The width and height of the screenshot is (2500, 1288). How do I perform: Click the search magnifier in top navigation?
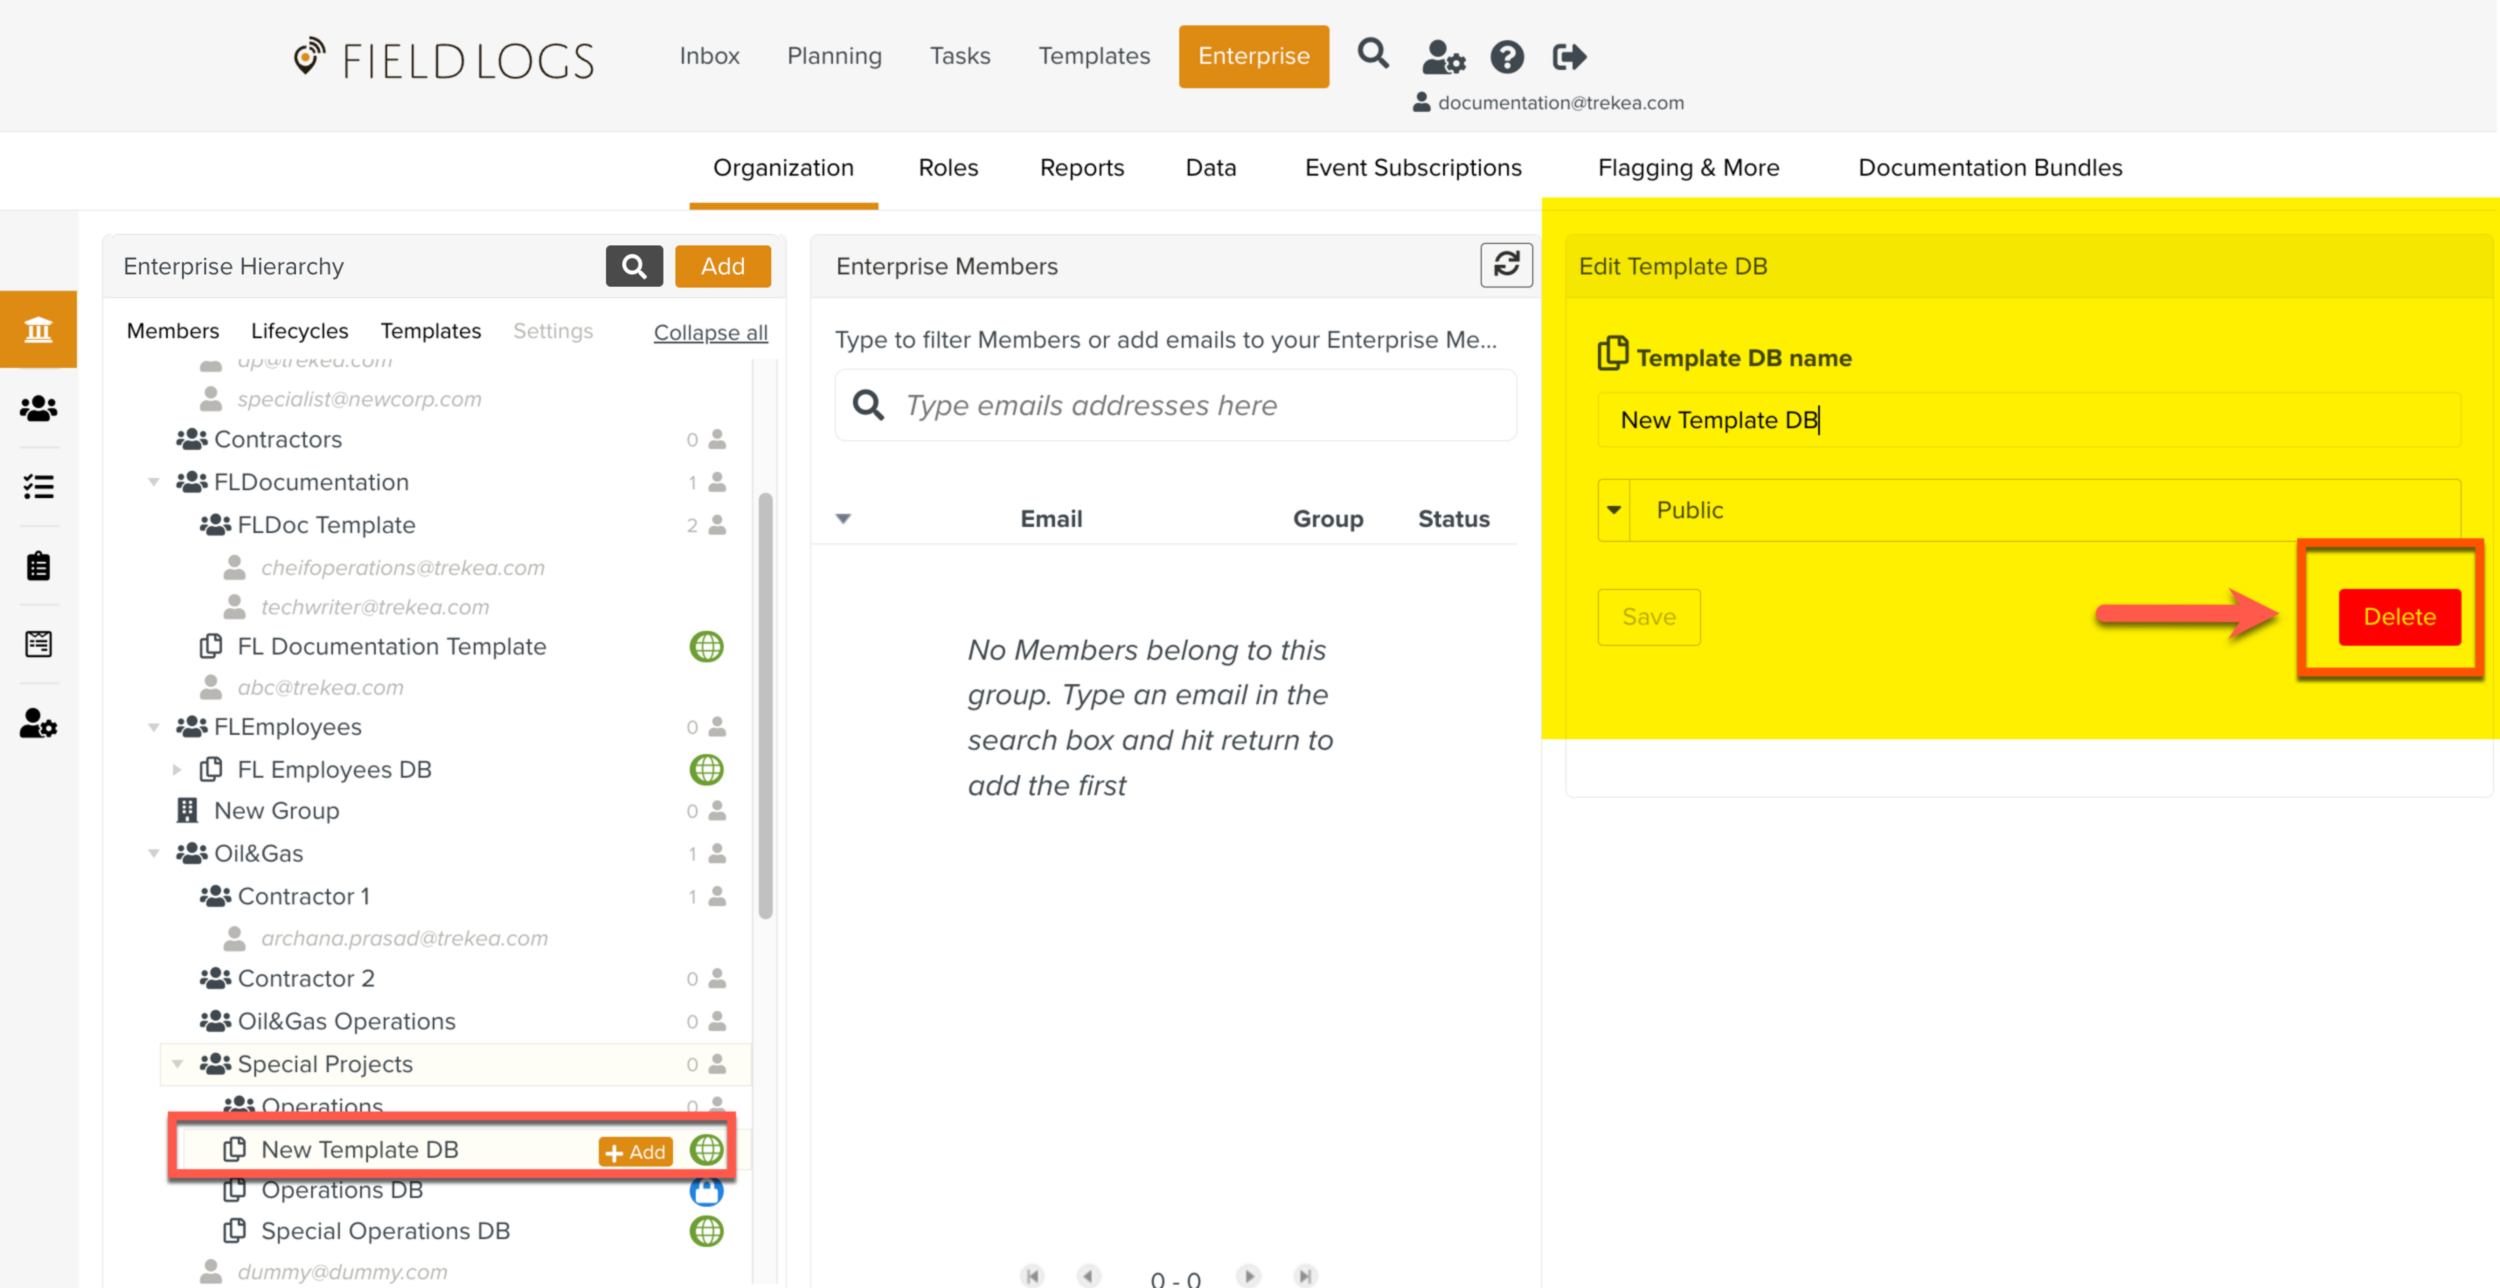[1373, 54]
